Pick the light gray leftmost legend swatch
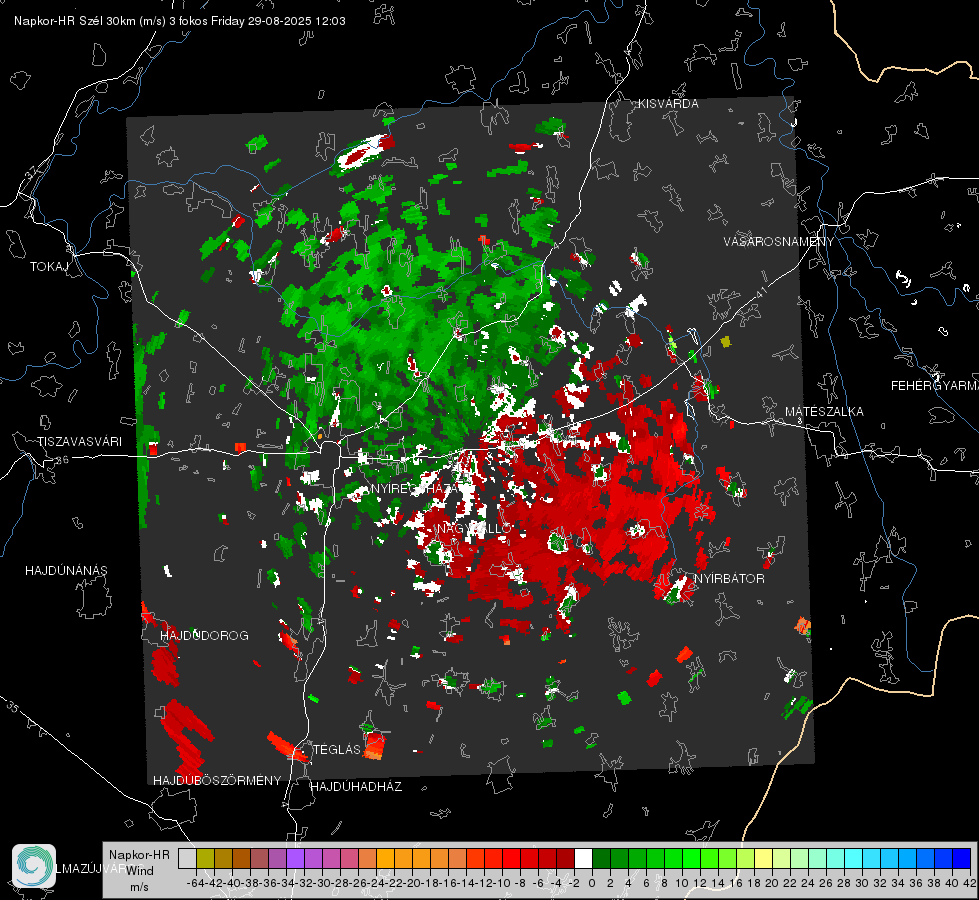This screenshot has height=900, width=979. [187, 858]
